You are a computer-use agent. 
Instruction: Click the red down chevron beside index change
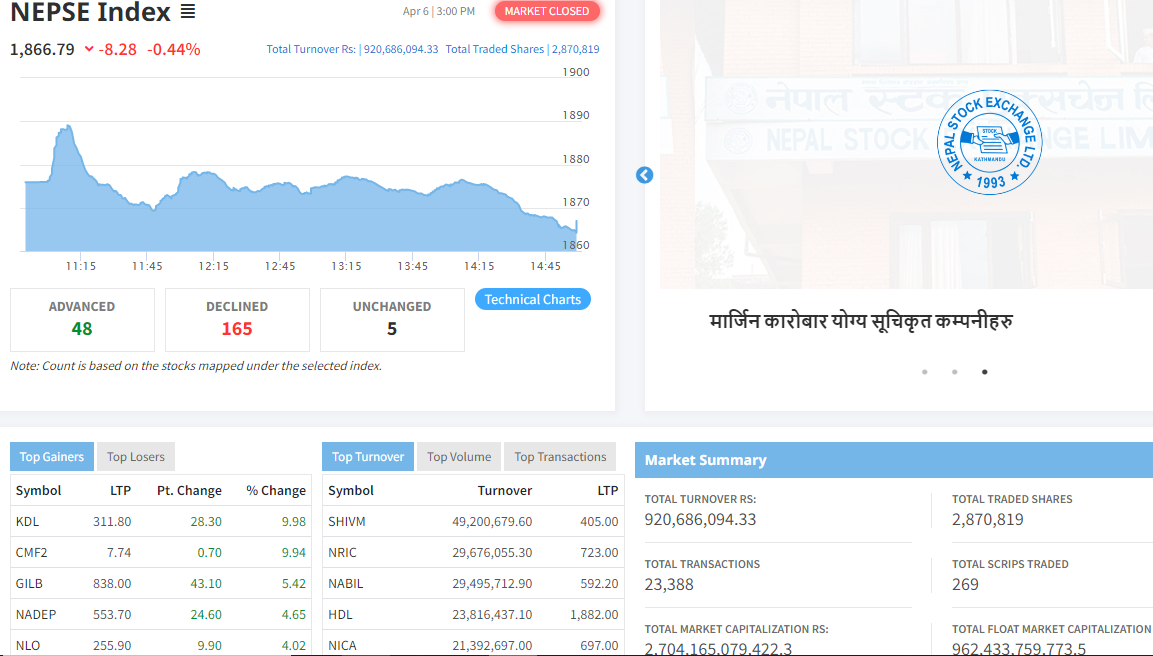89,49
